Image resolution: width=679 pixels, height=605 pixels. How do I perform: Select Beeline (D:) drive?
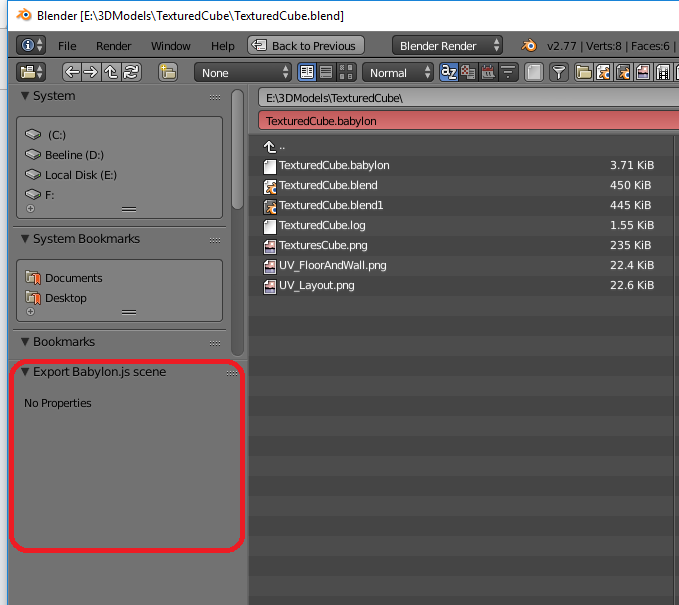tap(120, 155)
